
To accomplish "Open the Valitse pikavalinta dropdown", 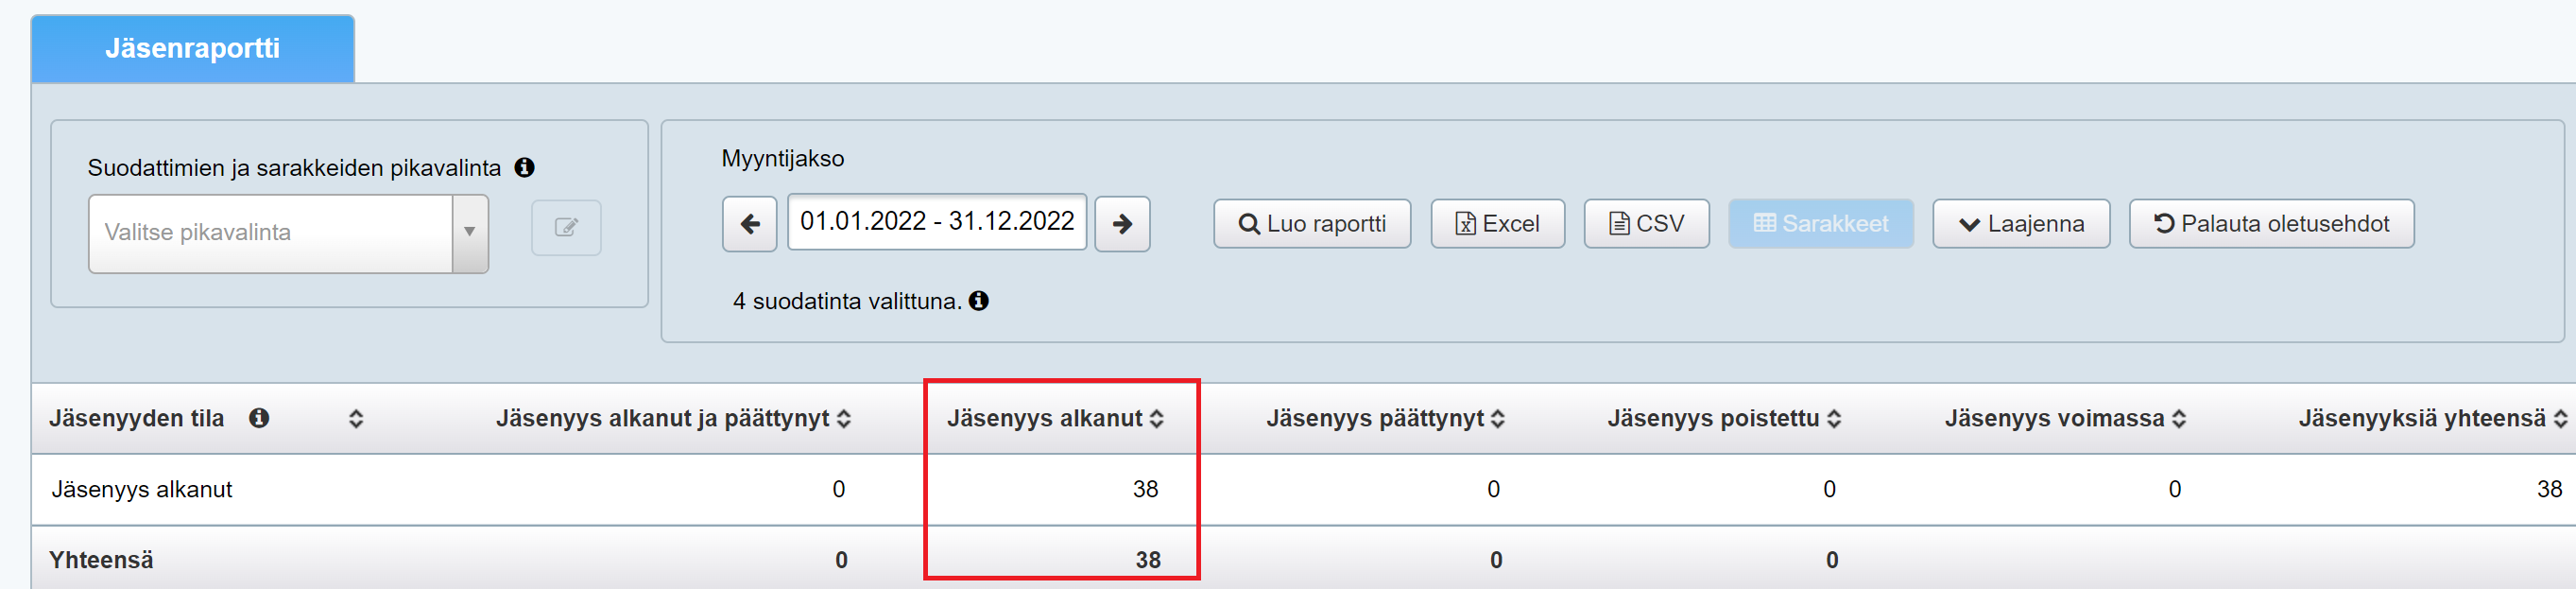I will [x=288, y=233].
